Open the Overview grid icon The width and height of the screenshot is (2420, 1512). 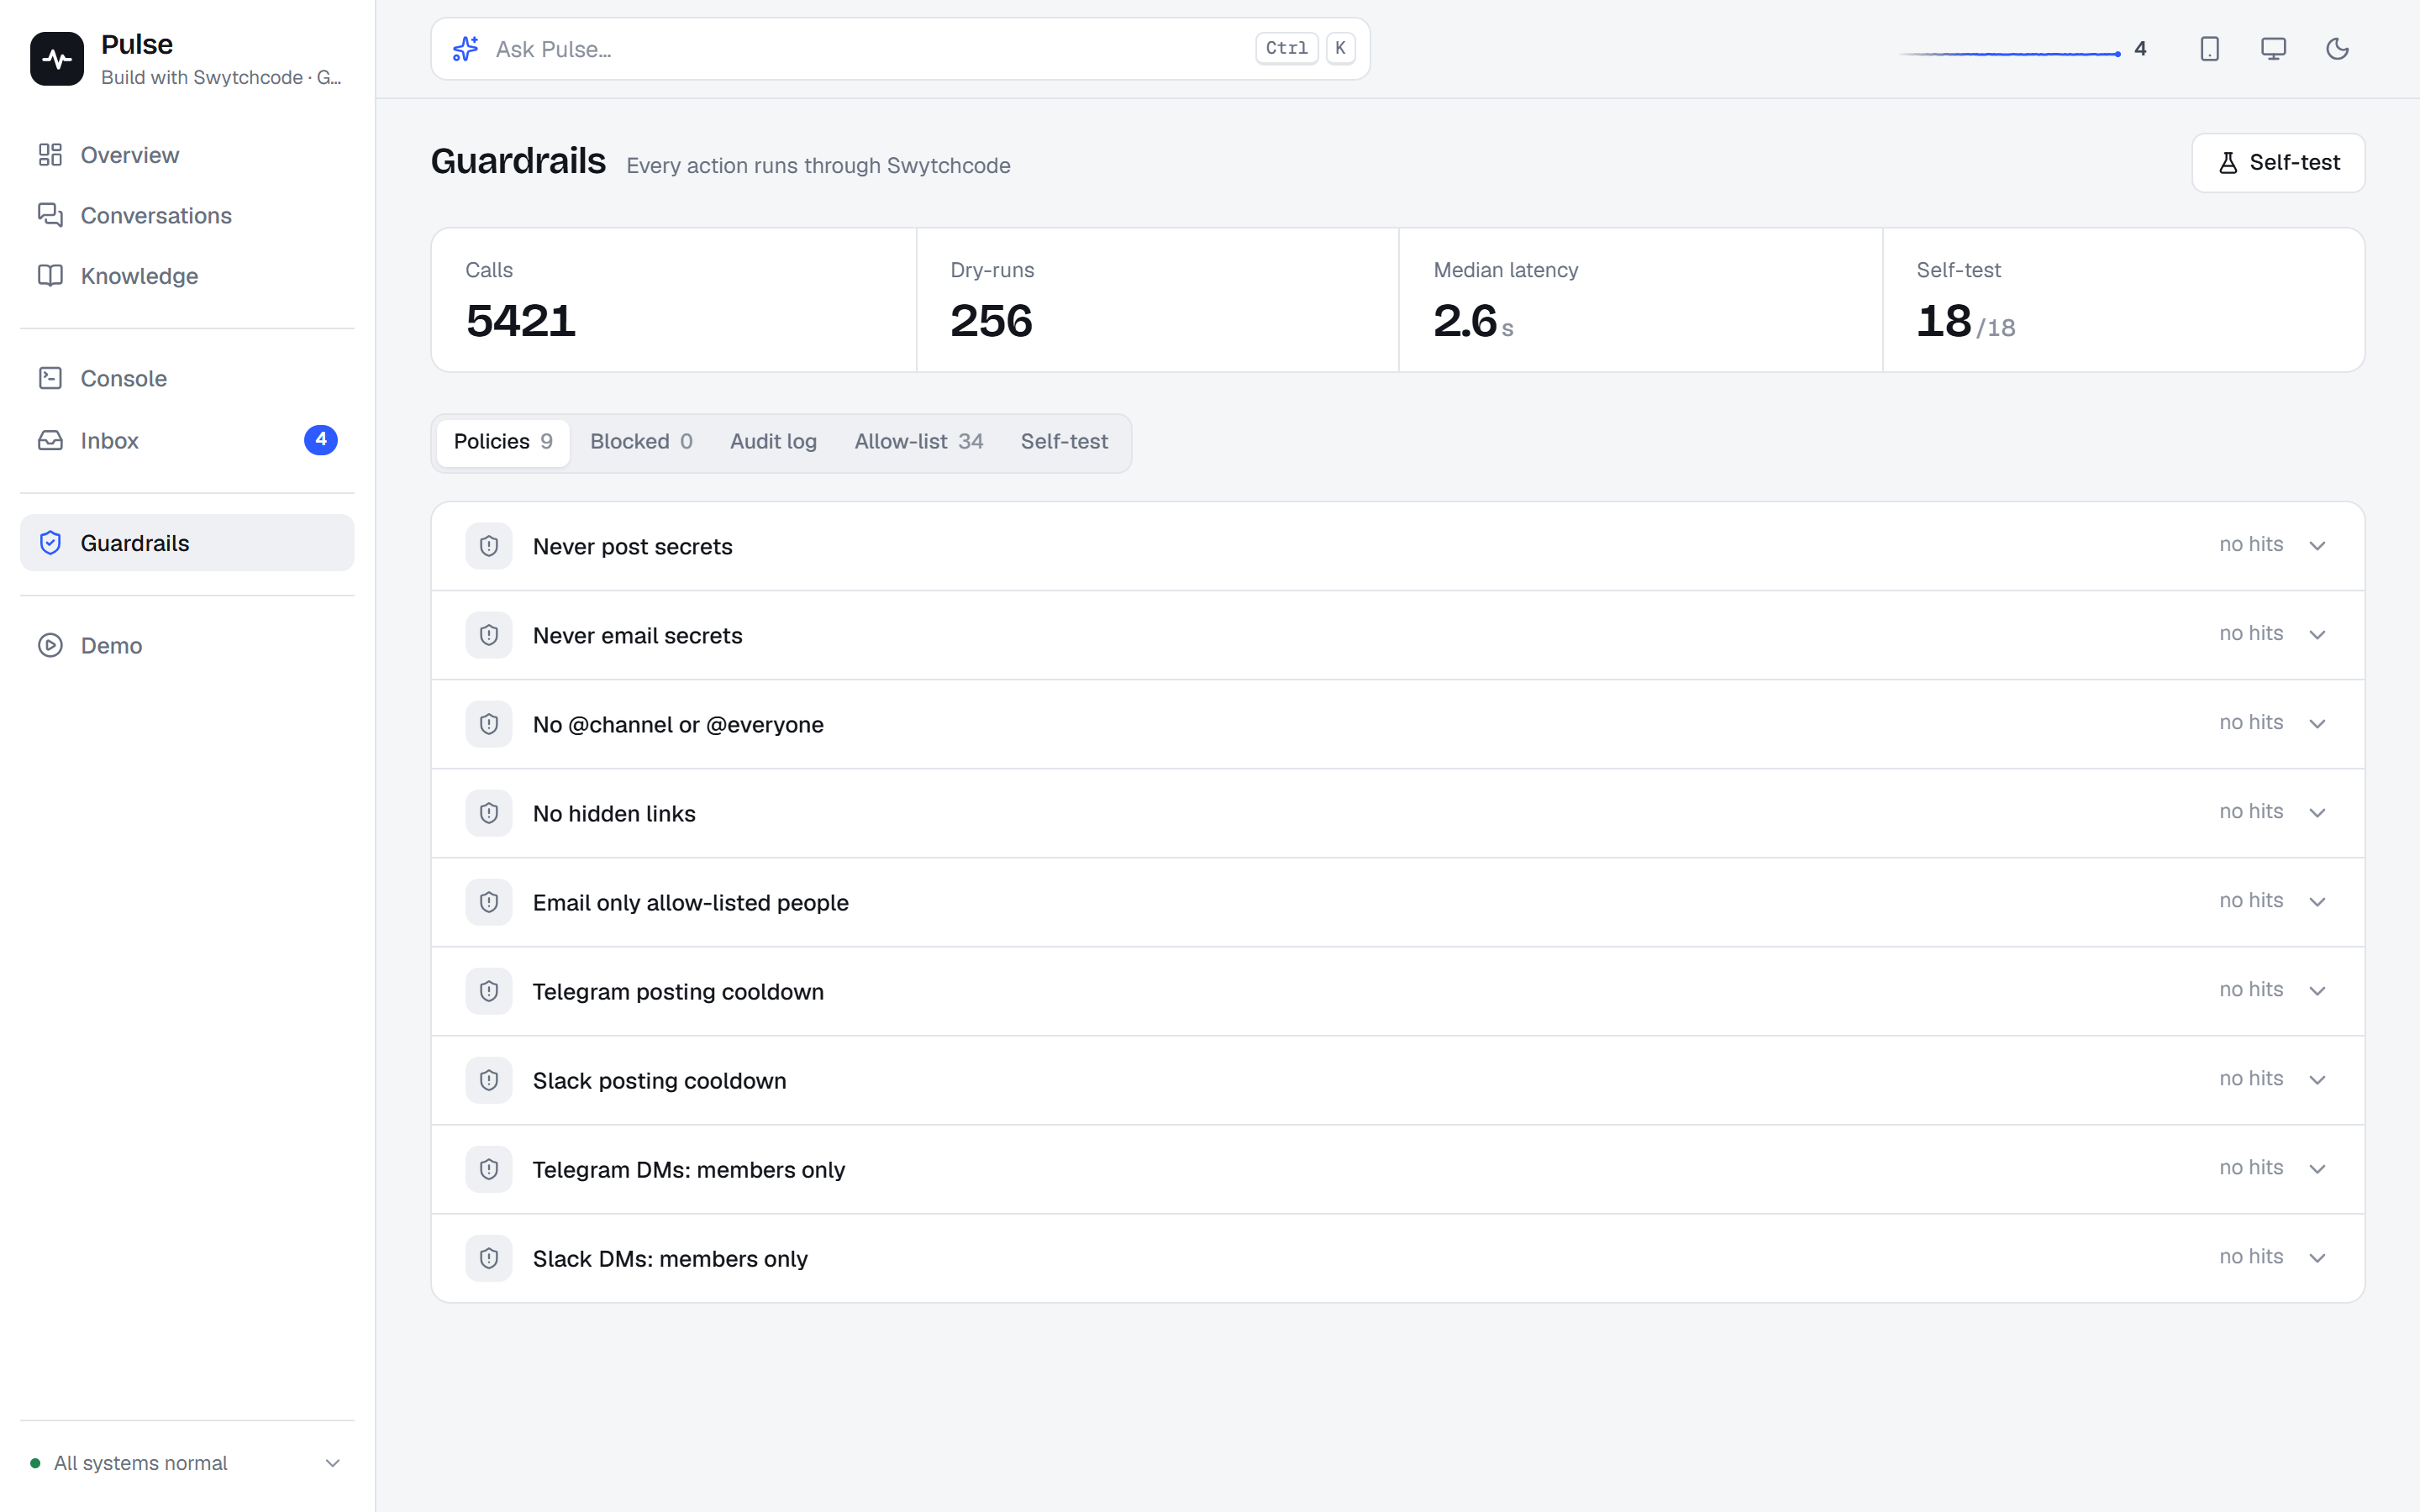(50, 155)
